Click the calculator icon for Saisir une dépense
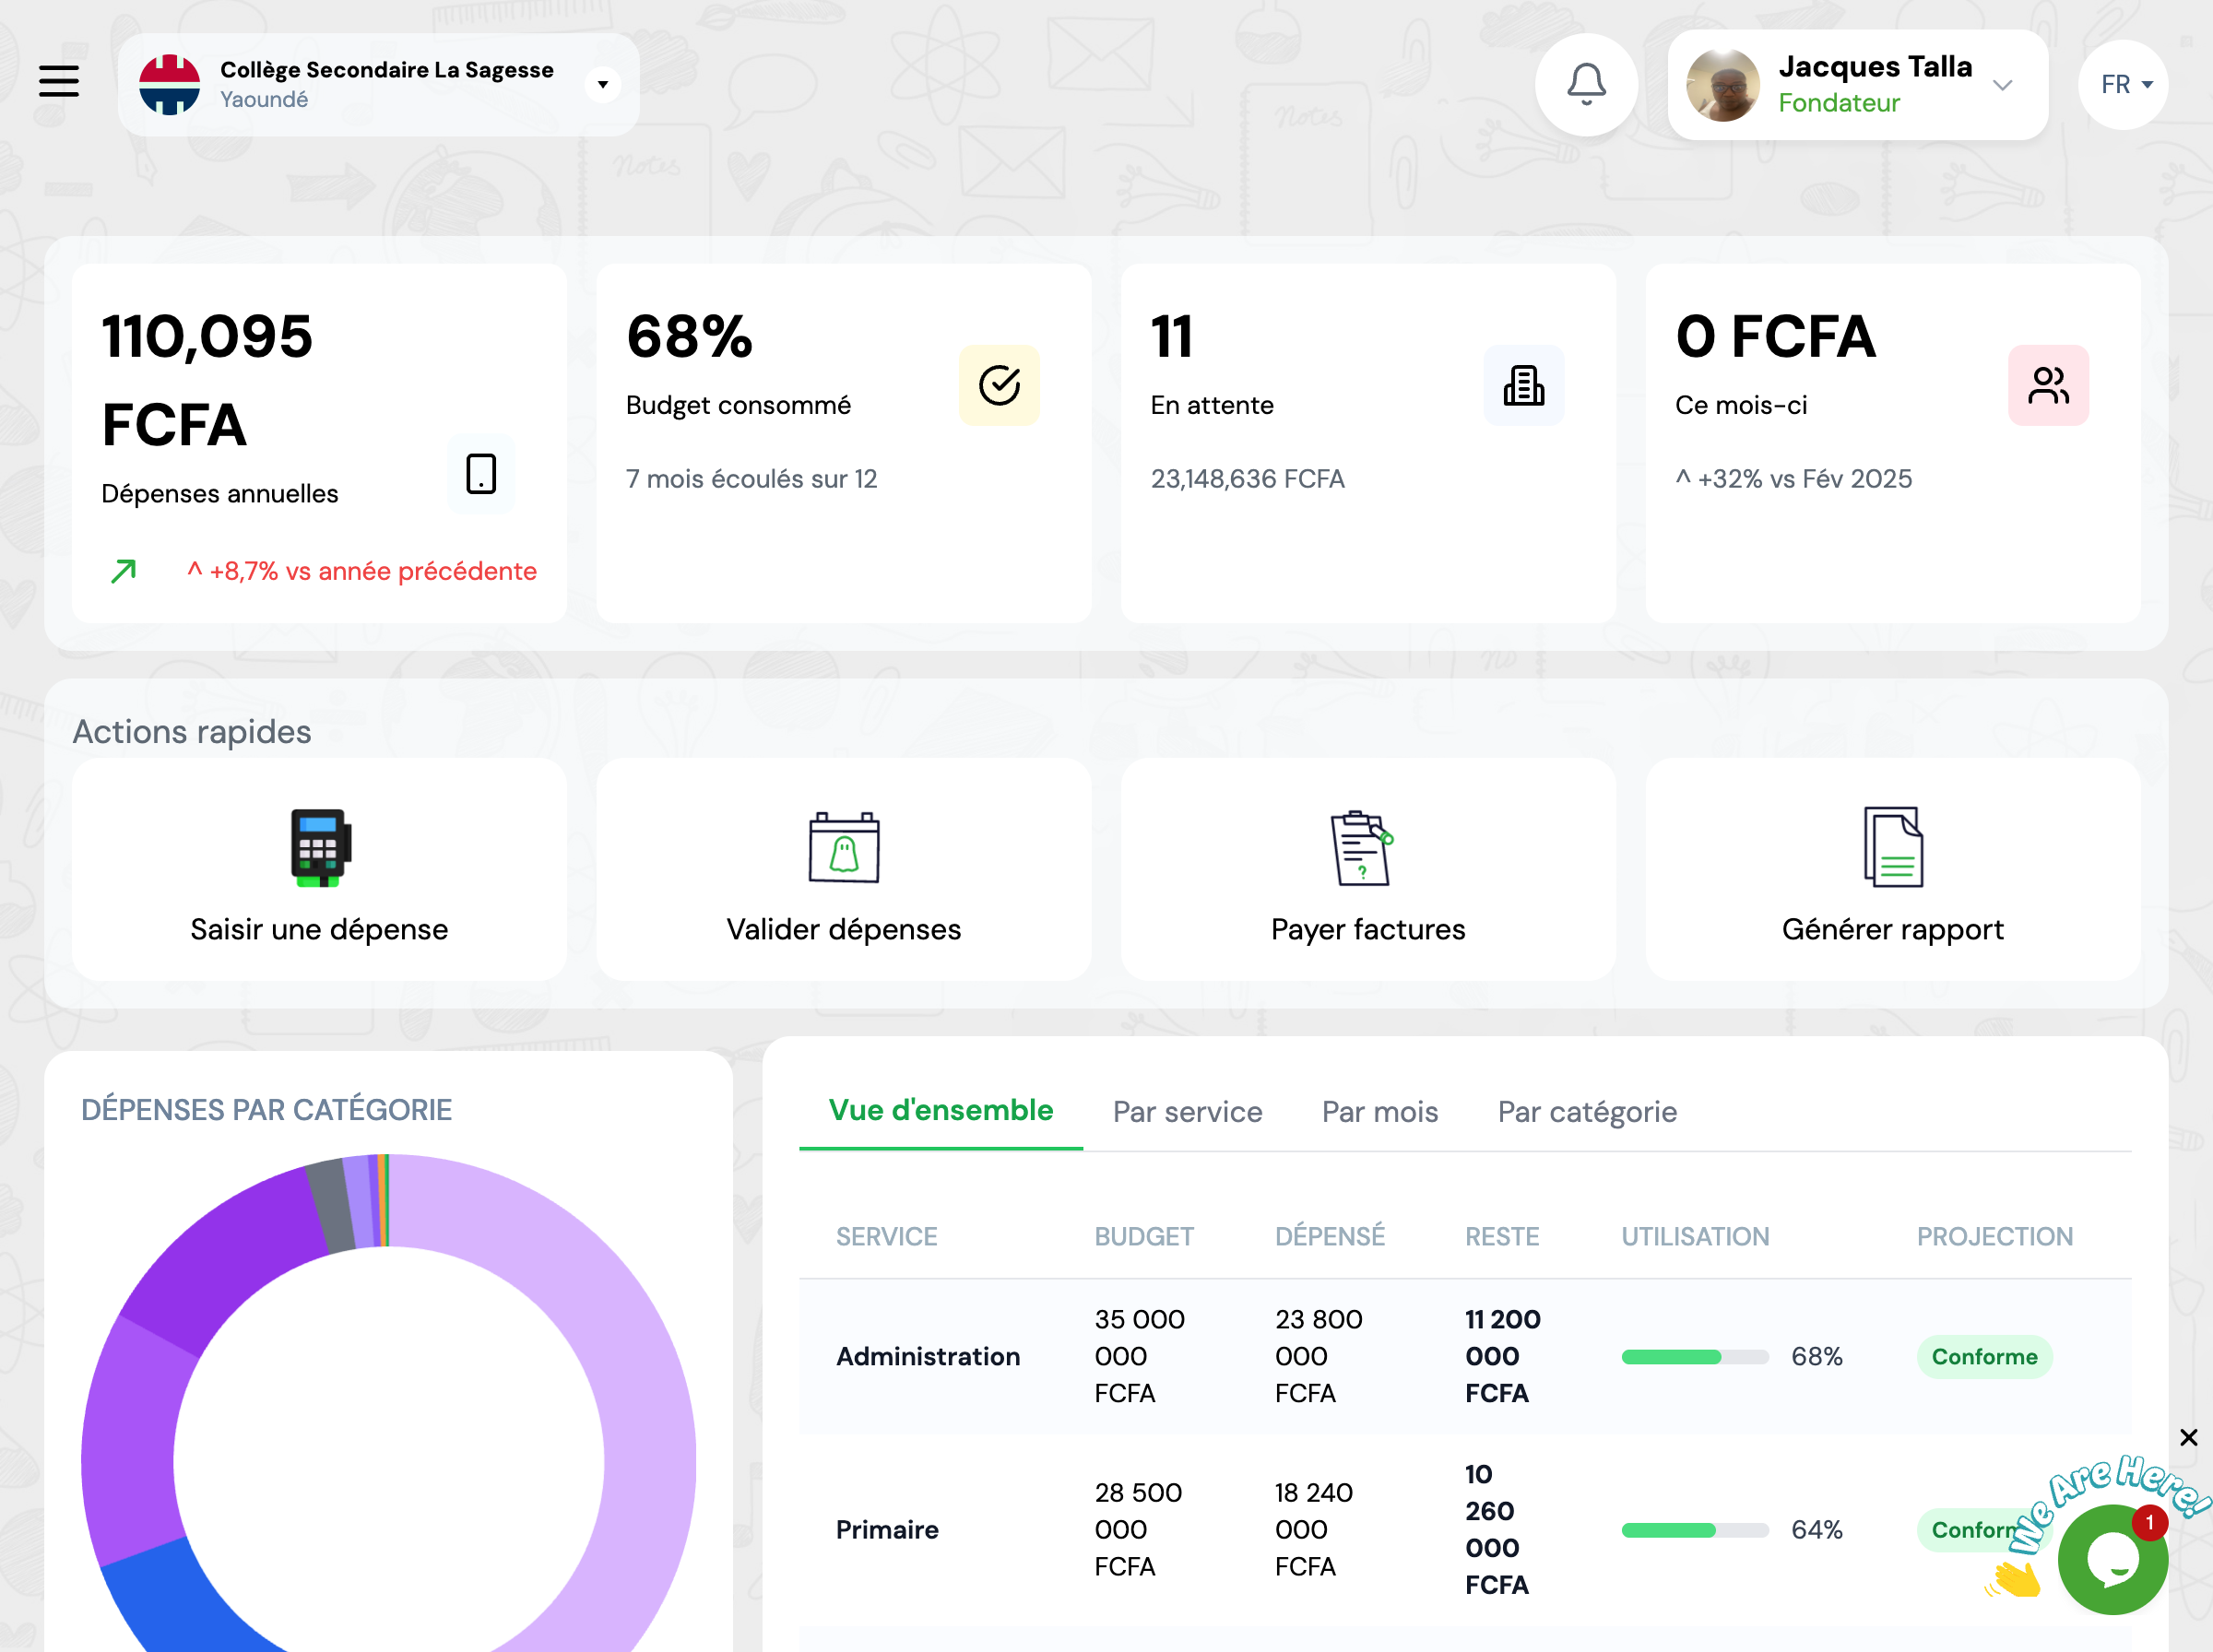 click(319, 847)
